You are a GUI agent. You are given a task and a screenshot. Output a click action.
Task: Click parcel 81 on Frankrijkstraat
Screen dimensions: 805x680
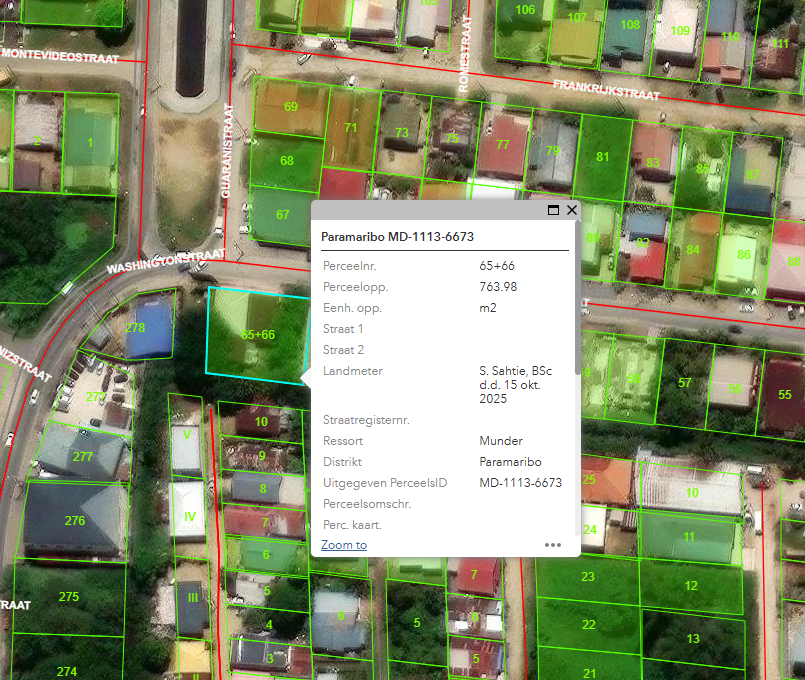click(x=602, y=157)
